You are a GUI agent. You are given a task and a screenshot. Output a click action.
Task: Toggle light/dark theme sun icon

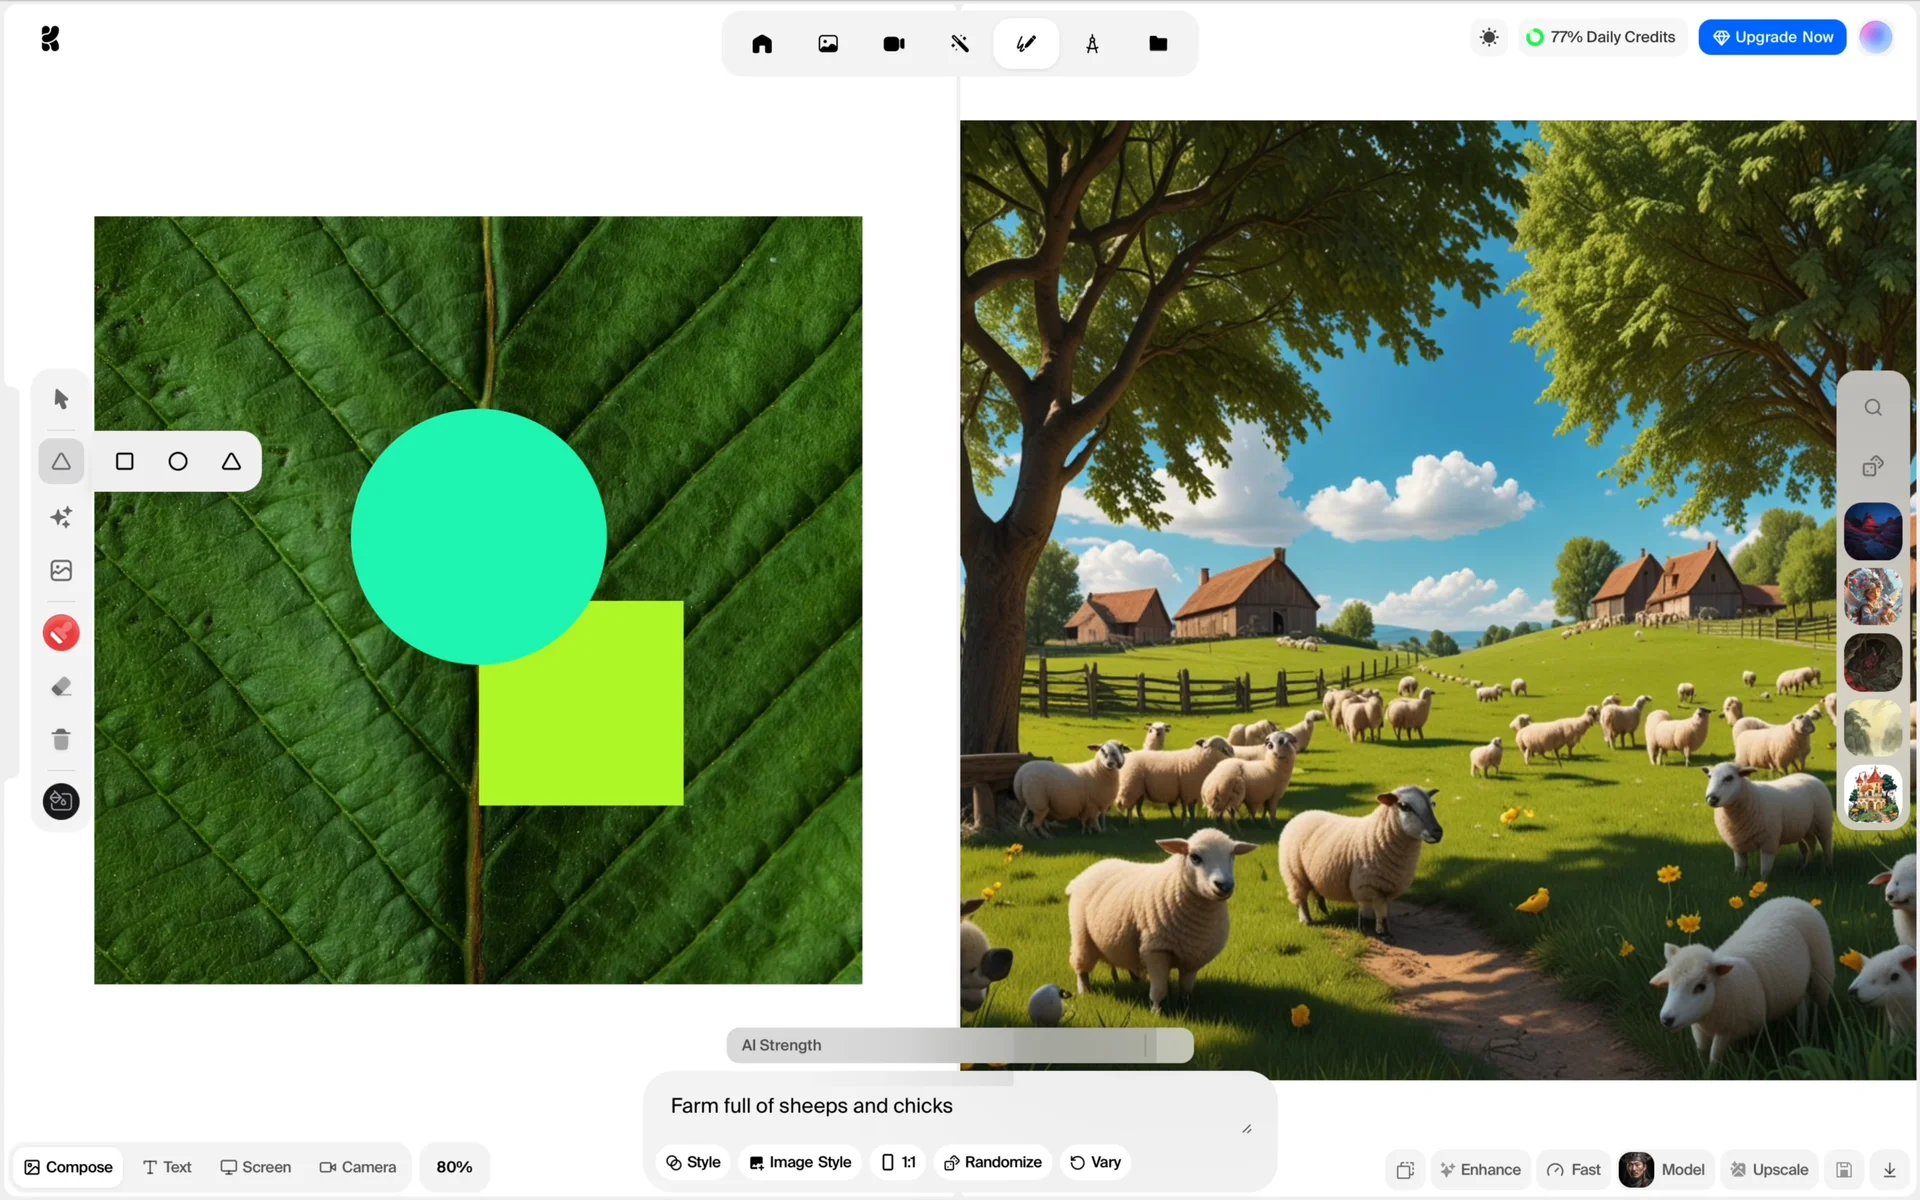tap(1489, 37)
